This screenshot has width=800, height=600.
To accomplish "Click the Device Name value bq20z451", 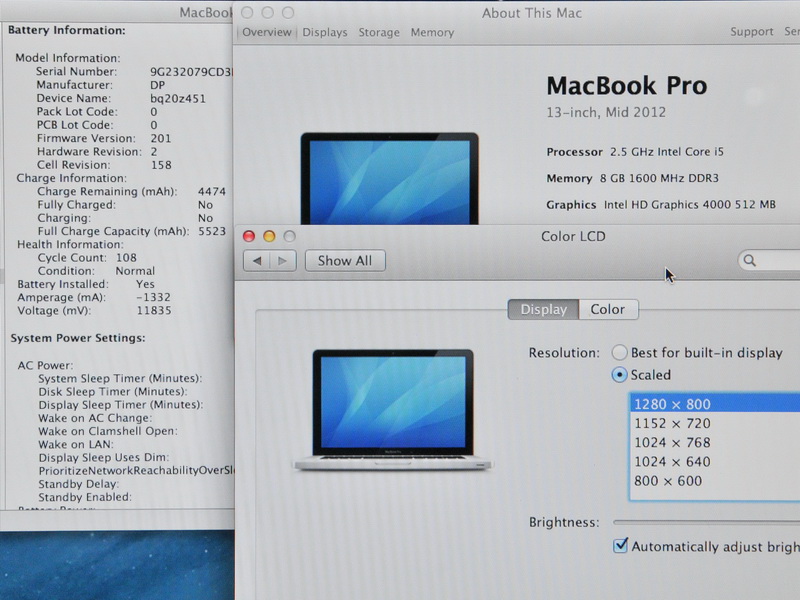I will (x=178, y=98).
